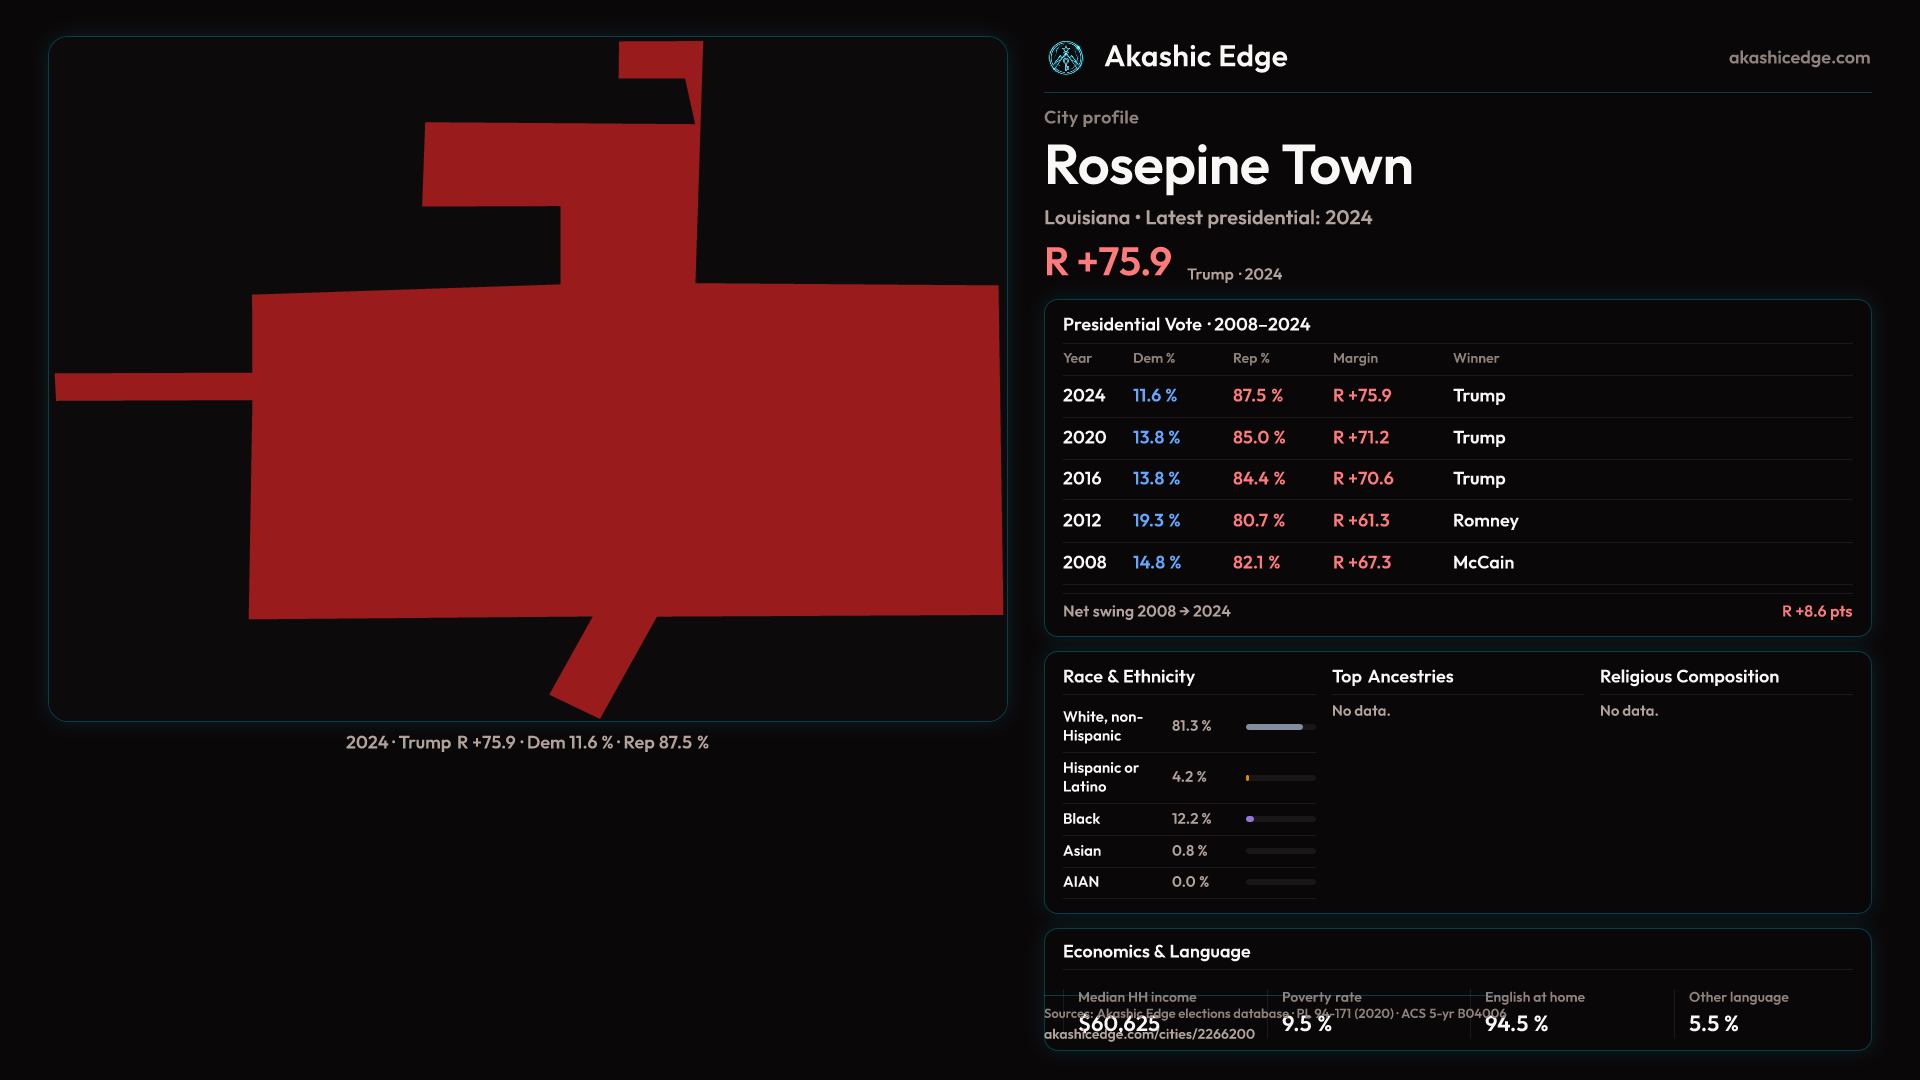Click the R +75.9 margin headline
Image resolution: width=1920 pixels, height=1080 pixels.
[x=1107, y=262]
